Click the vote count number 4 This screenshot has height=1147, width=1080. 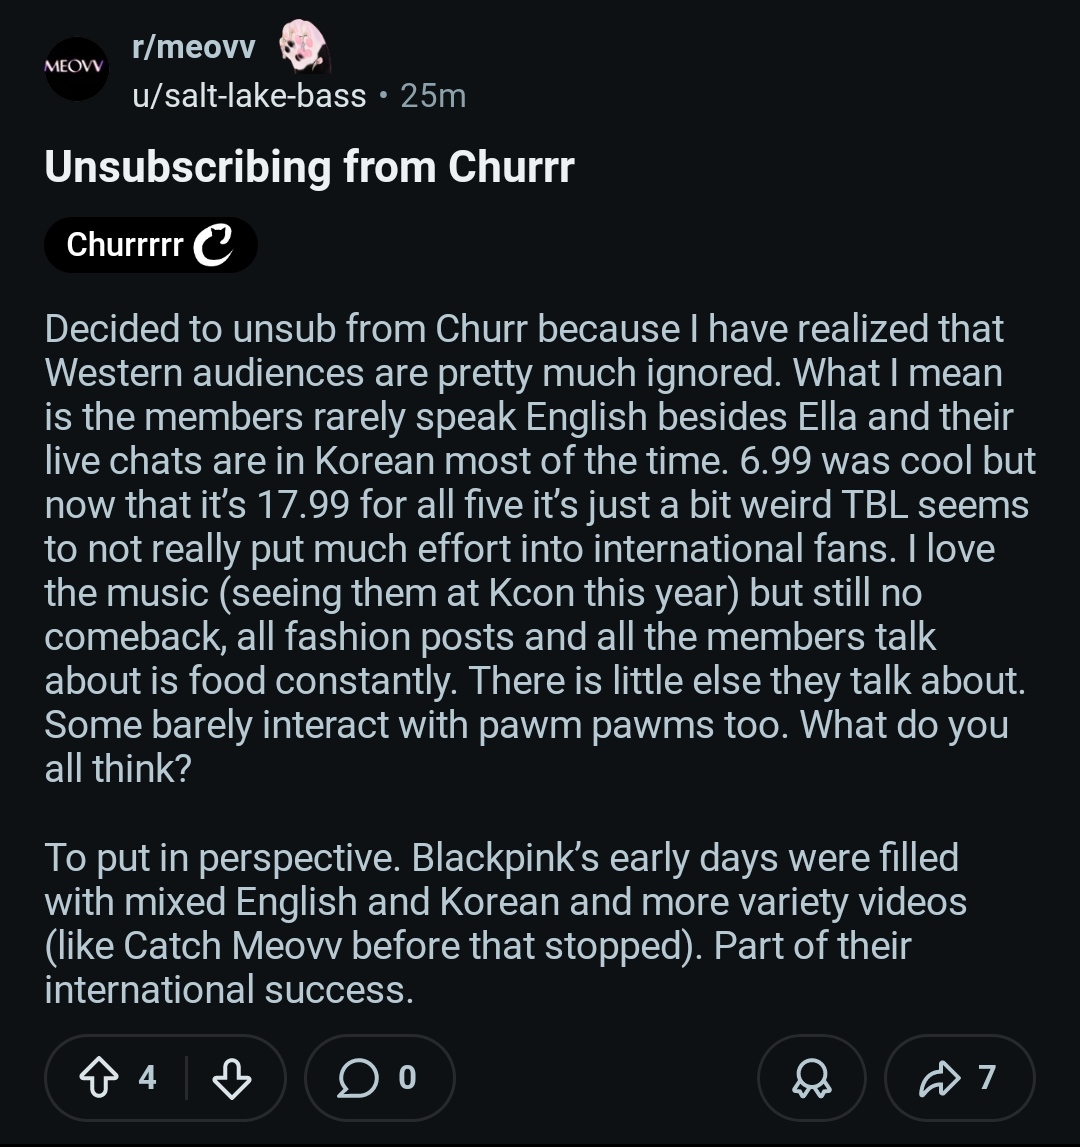pyautogui.click(x=148, y=1078)
